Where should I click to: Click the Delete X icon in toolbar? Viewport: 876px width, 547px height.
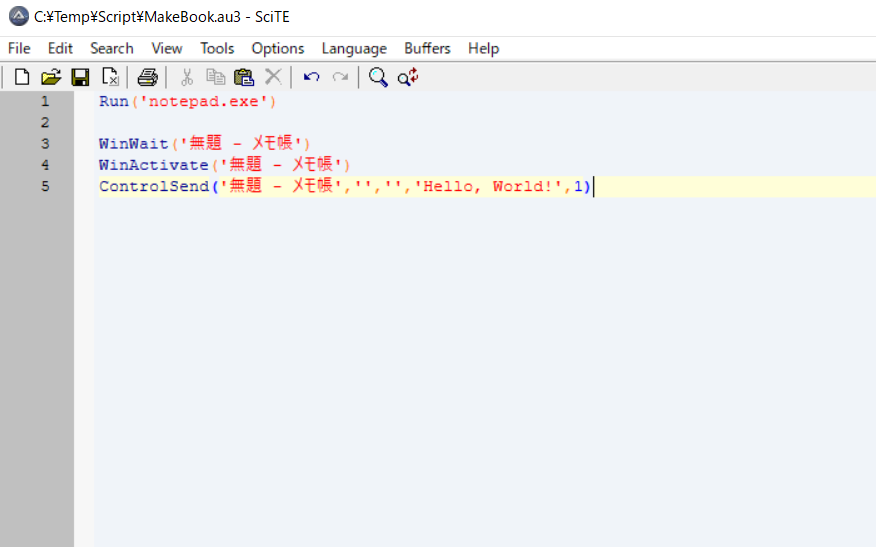272,77
